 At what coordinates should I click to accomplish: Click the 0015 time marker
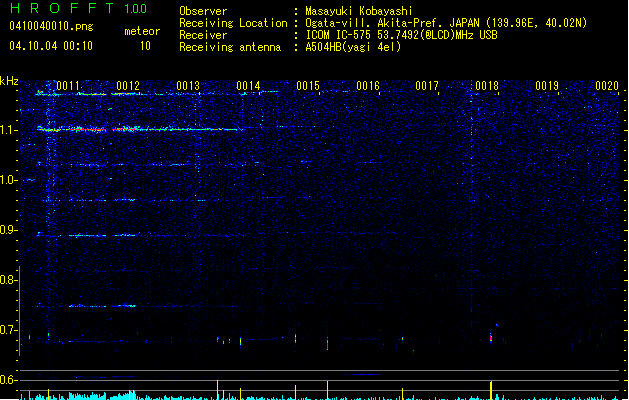pos(308,86)
